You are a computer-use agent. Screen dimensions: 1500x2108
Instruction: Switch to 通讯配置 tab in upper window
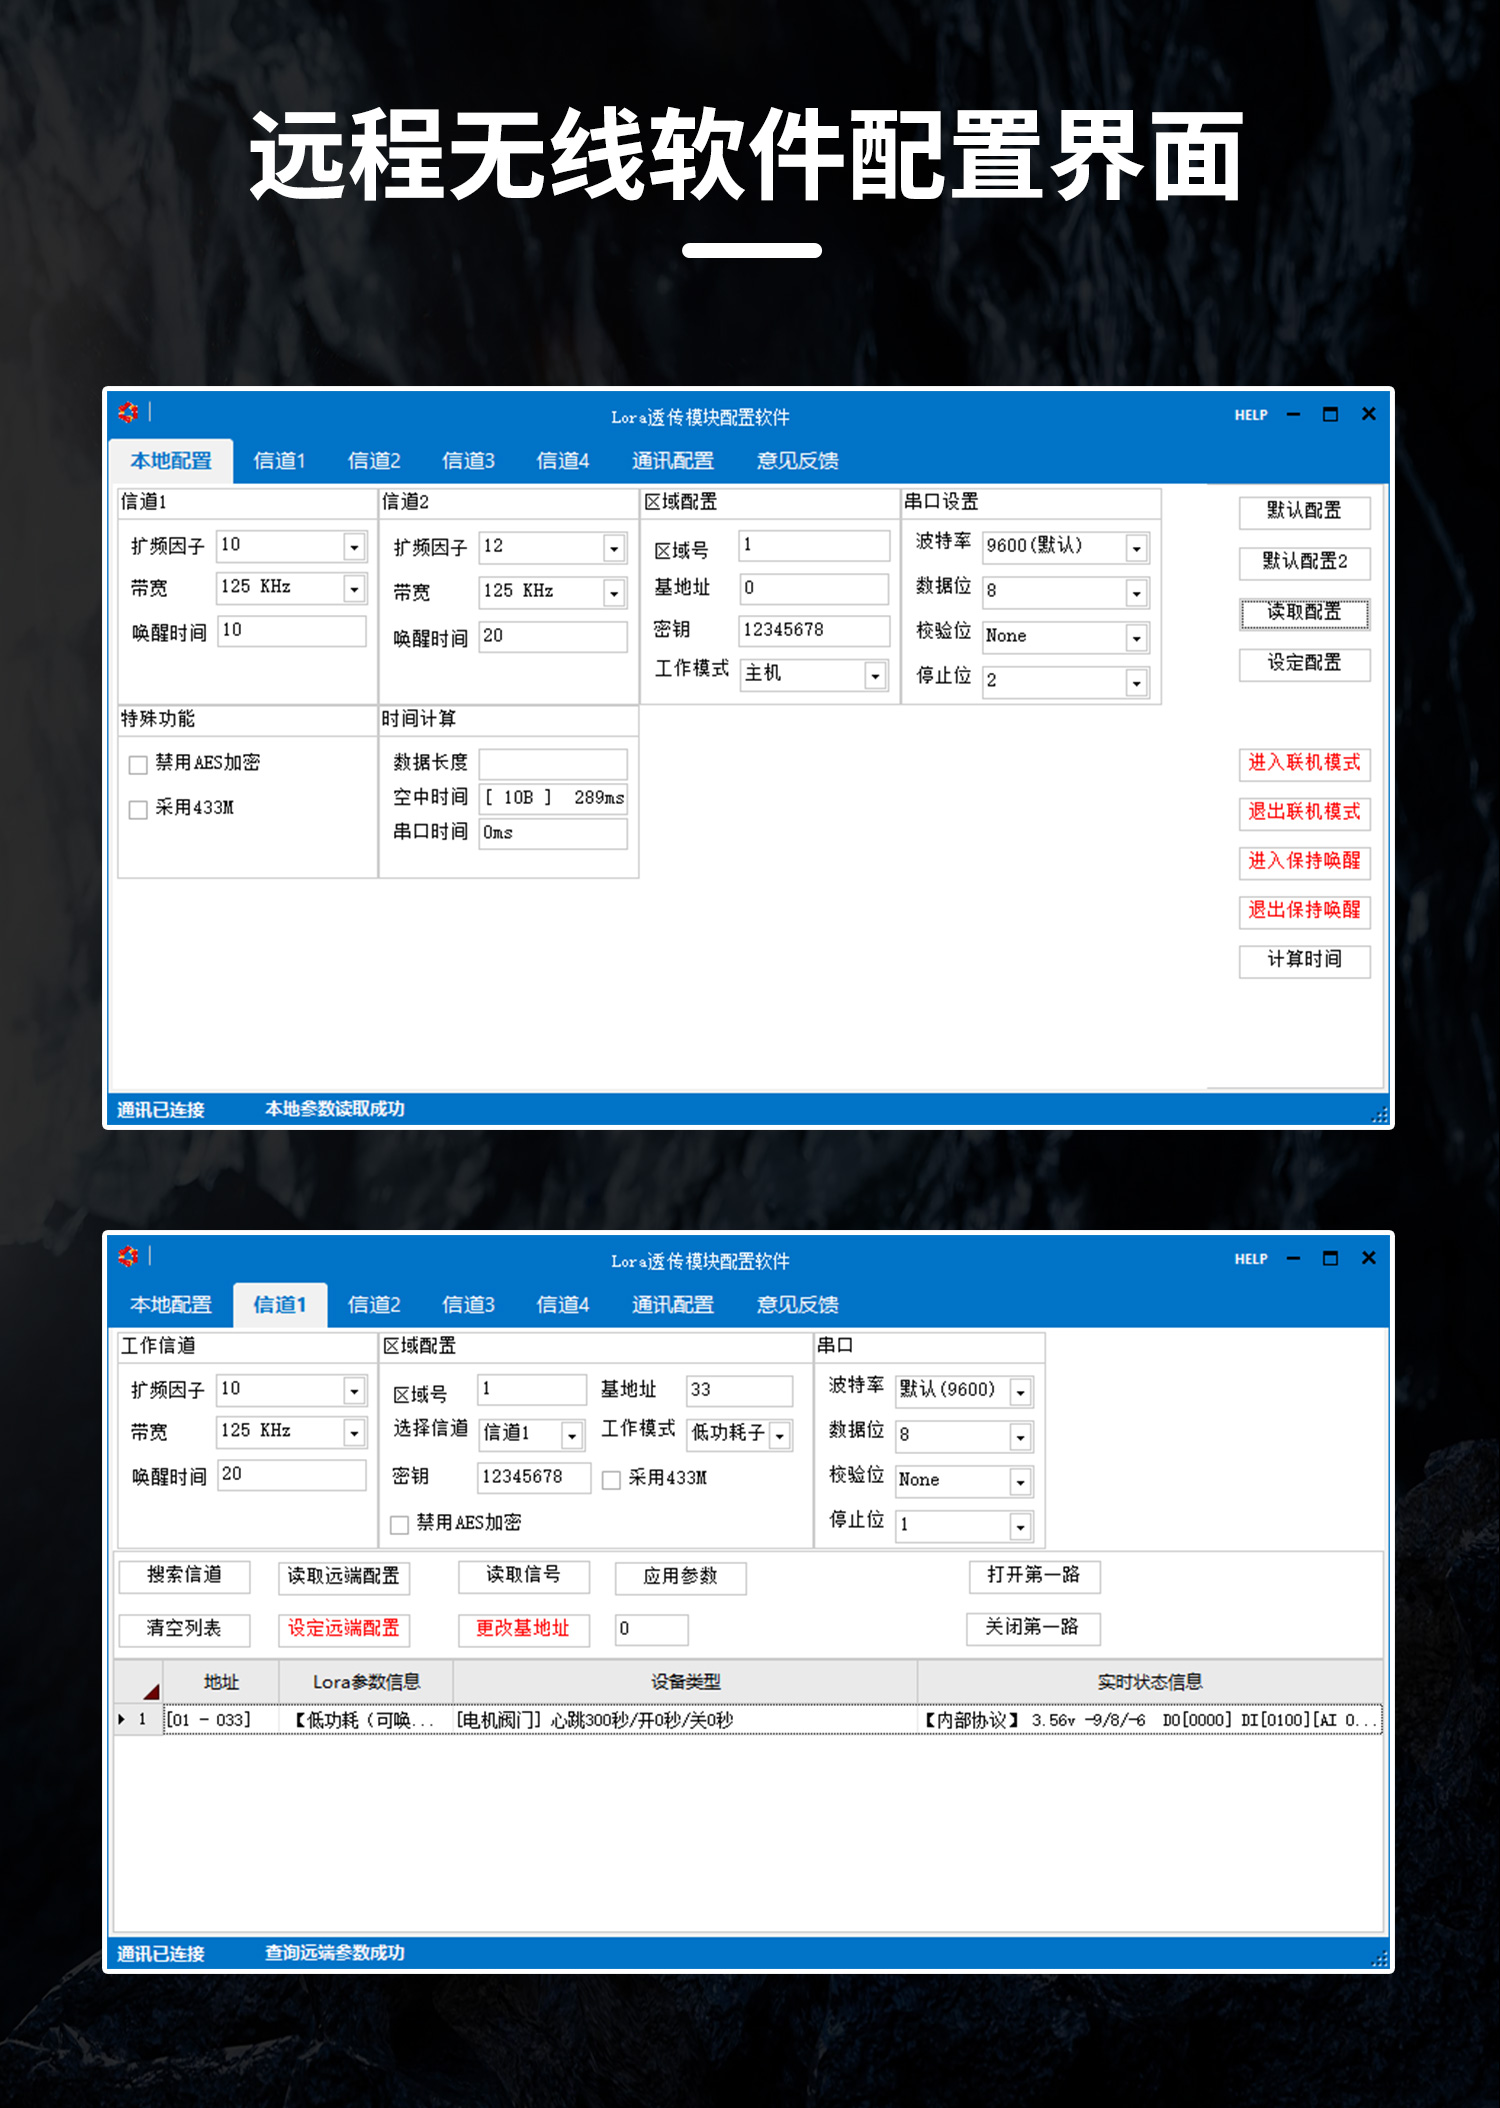672,461
